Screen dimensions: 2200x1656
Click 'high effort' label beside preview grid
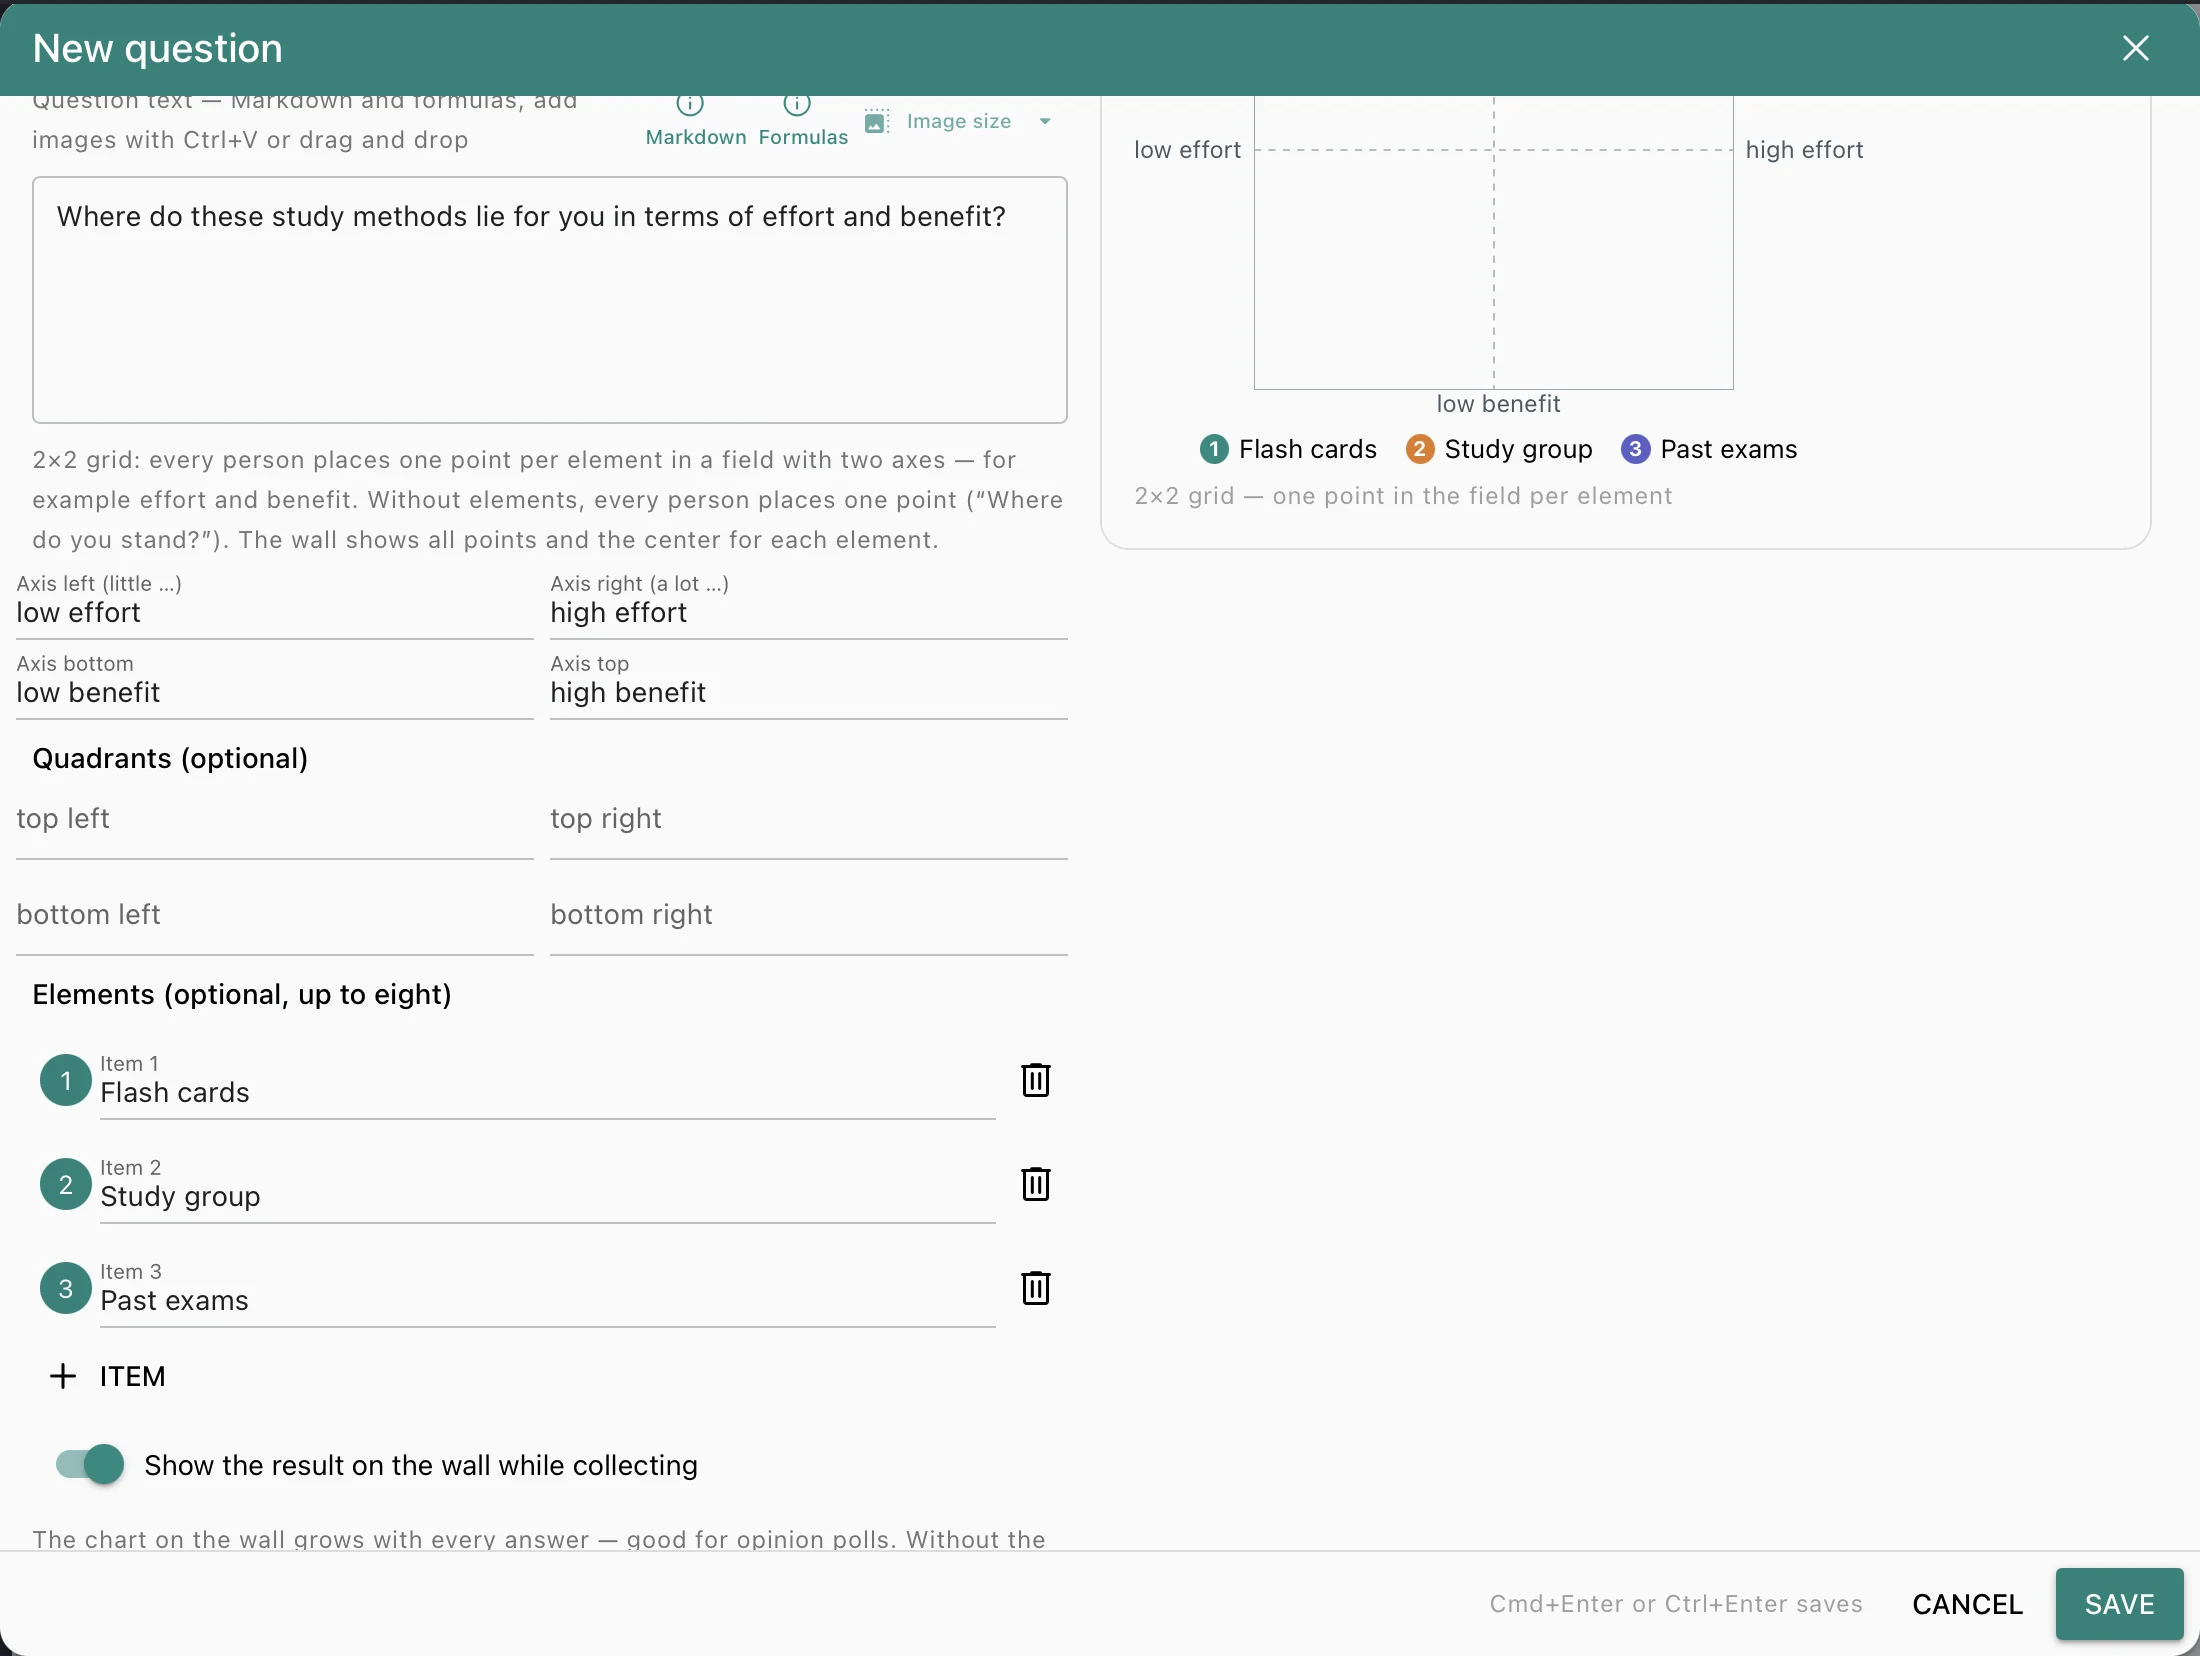click(x=1804, y=150)
